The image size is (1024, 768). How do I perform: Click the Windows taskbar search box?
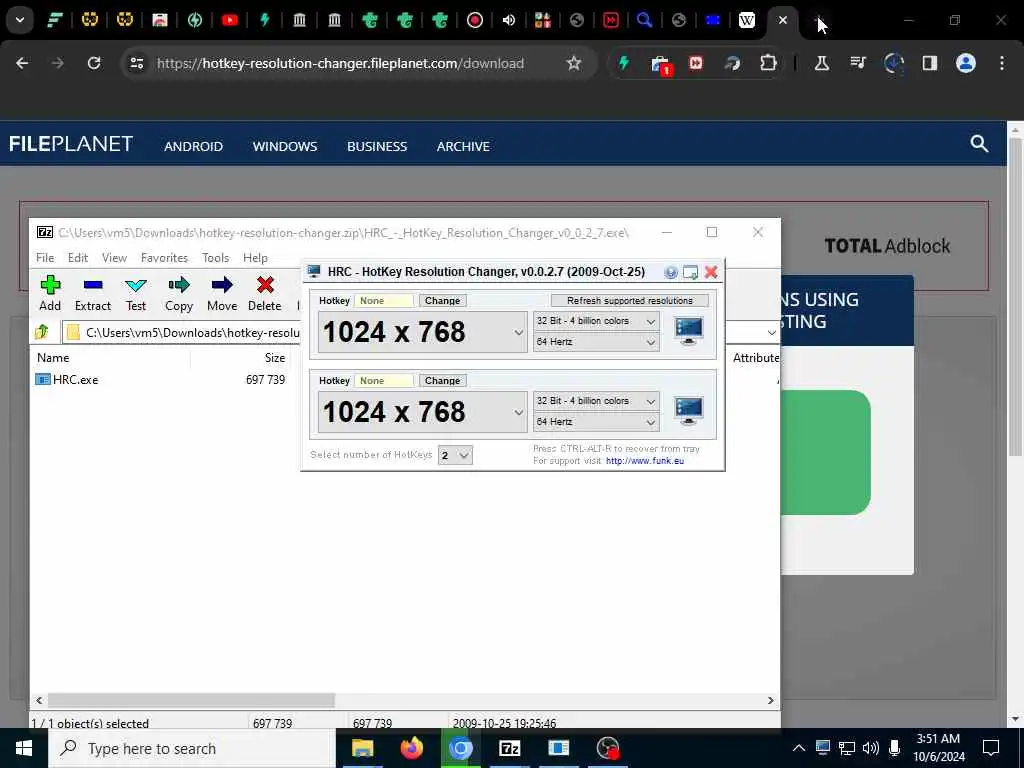coord(192,748)
